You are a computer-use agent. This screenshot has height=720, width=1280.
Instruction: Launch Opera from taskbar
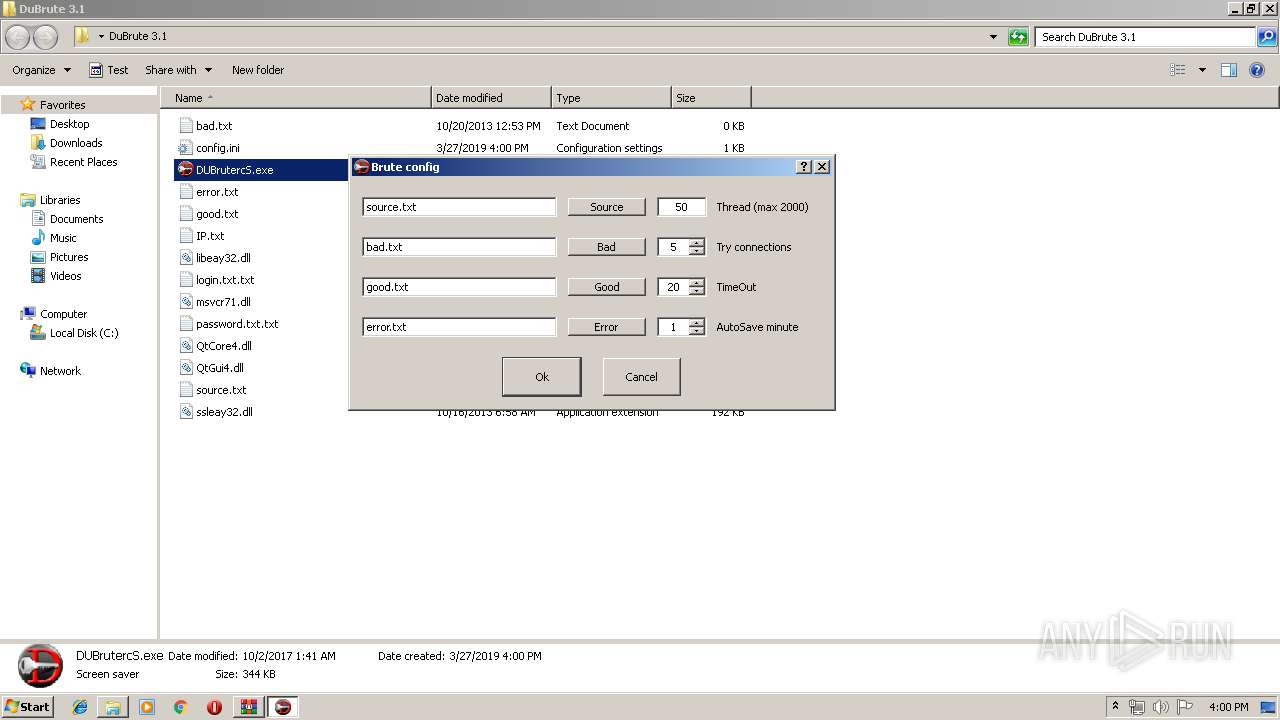[214, 707]
